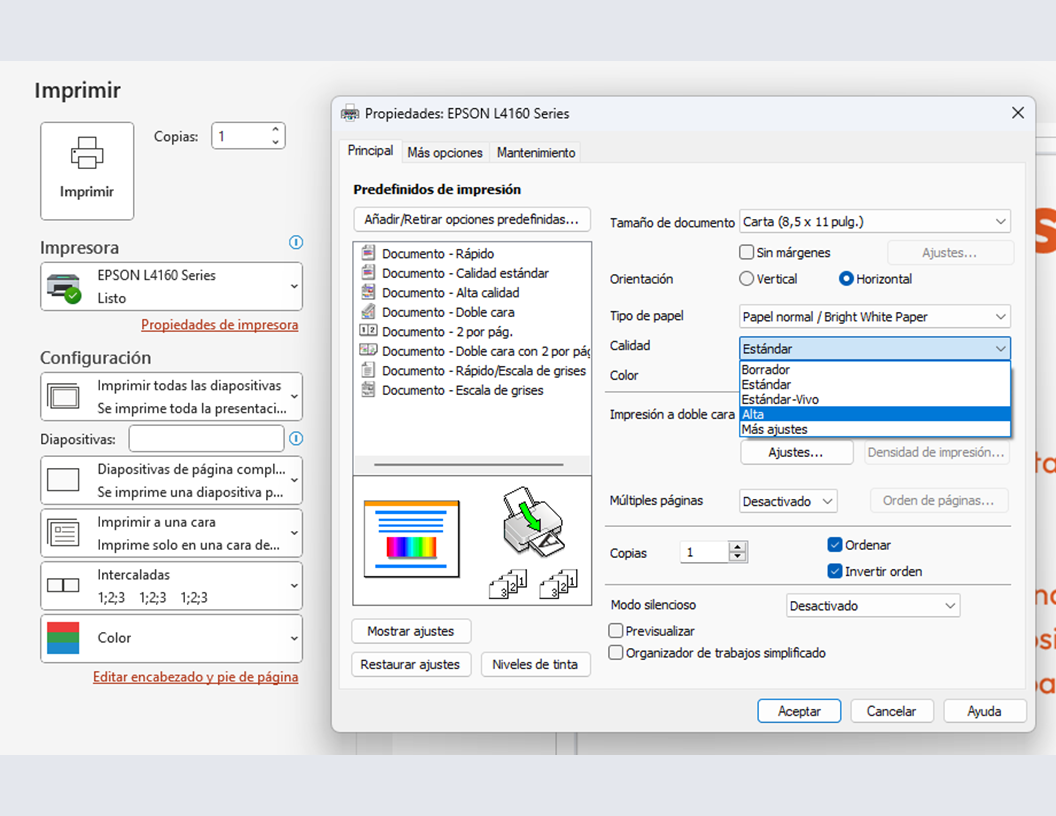Screen dimensions: 1056x816
Task: Click the Intercaladas collate icon
Action: coord(63,585)
